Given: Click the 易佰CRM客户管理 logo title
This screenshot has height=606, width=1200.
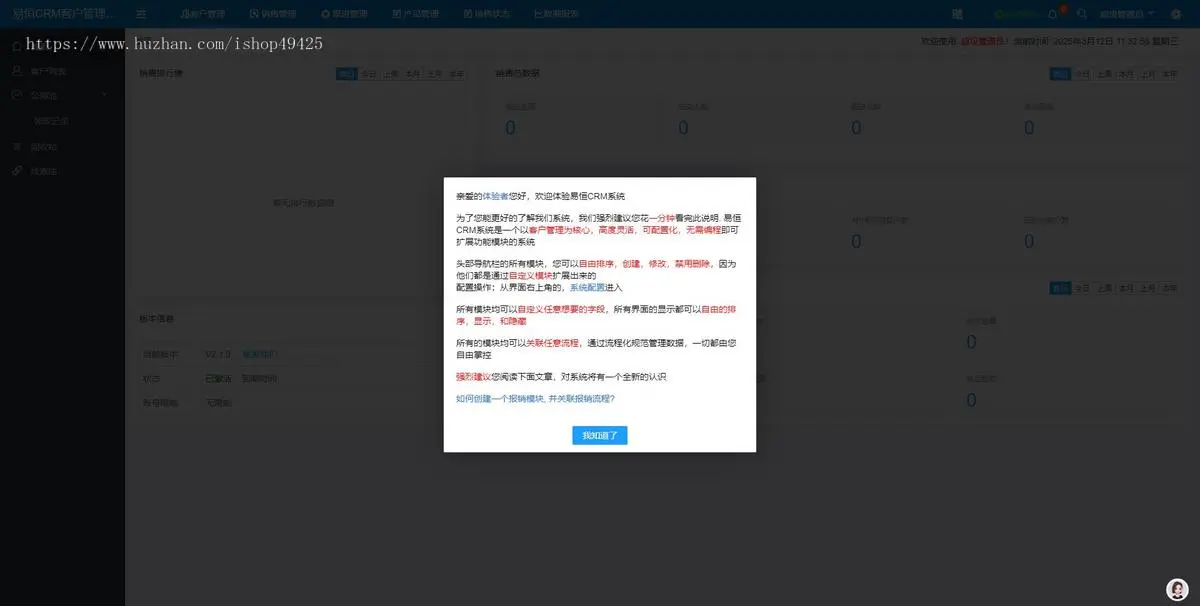Looking at the screenshot, I should pos(64,14).
